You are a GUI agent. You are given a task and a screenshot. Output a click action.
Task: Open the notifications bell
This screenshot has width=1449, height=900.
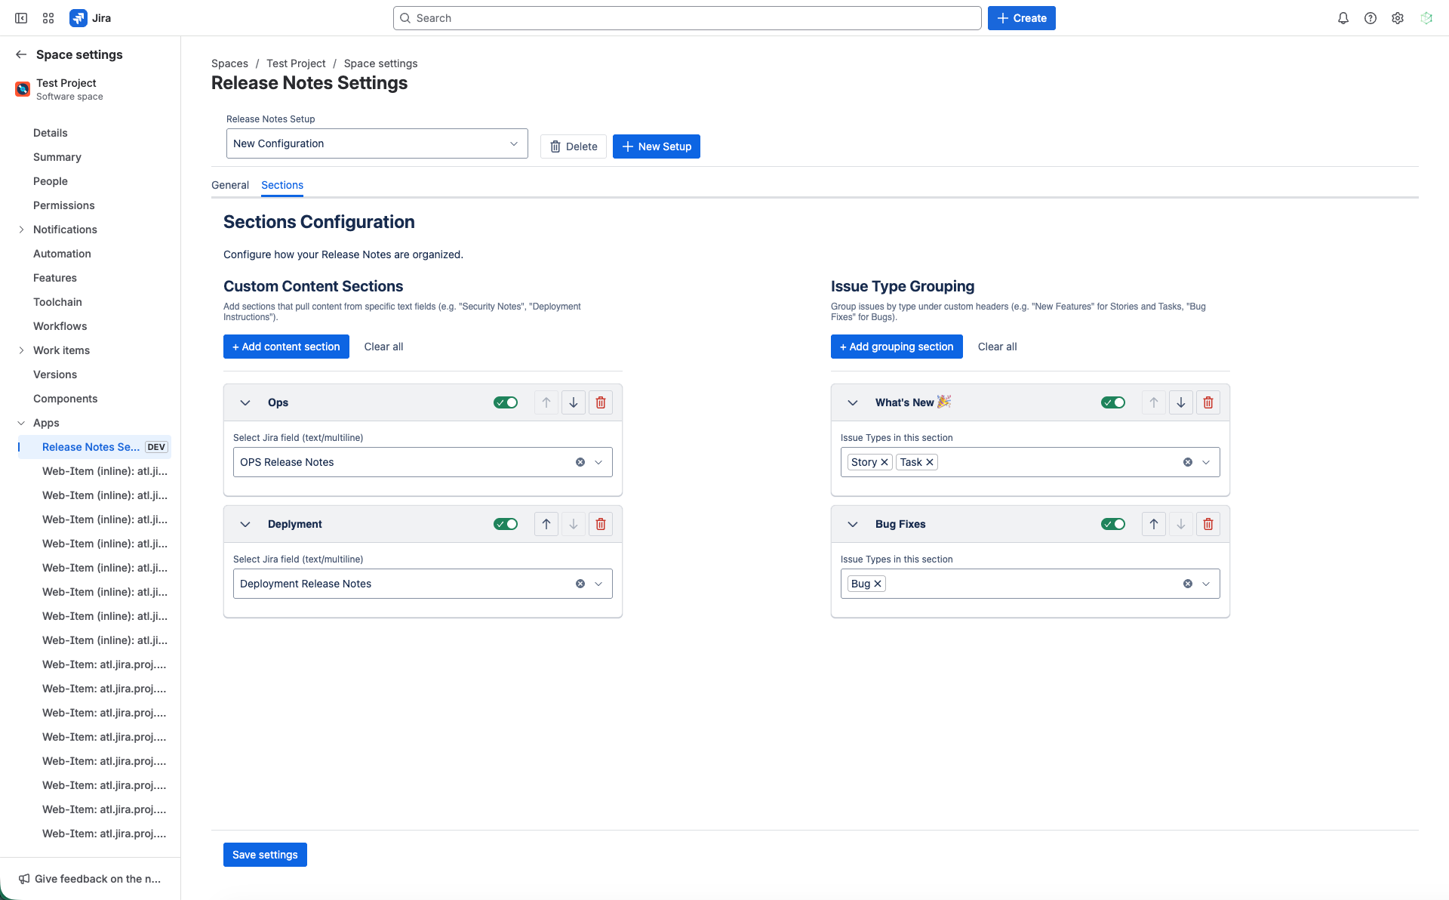pos(1343,18)
